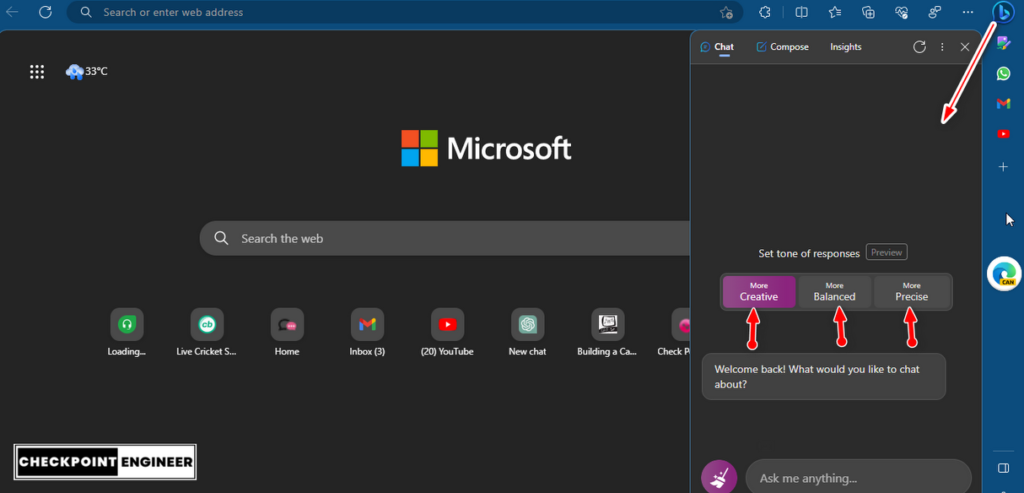
Task: Click the Welcome back chat message
Action: pyautogui.click(x=824, y=377)
